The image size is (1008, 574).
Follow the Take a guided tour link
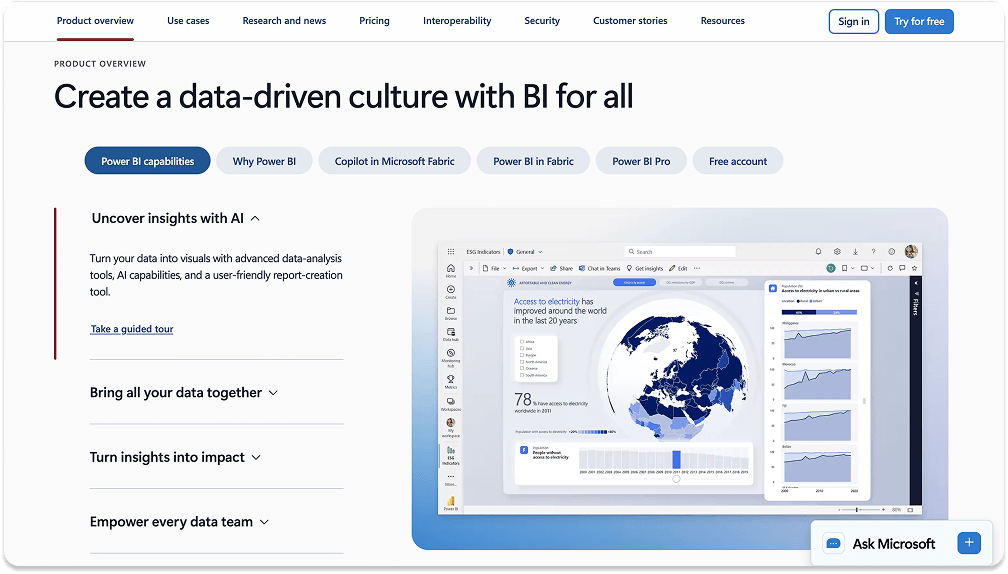132,329
